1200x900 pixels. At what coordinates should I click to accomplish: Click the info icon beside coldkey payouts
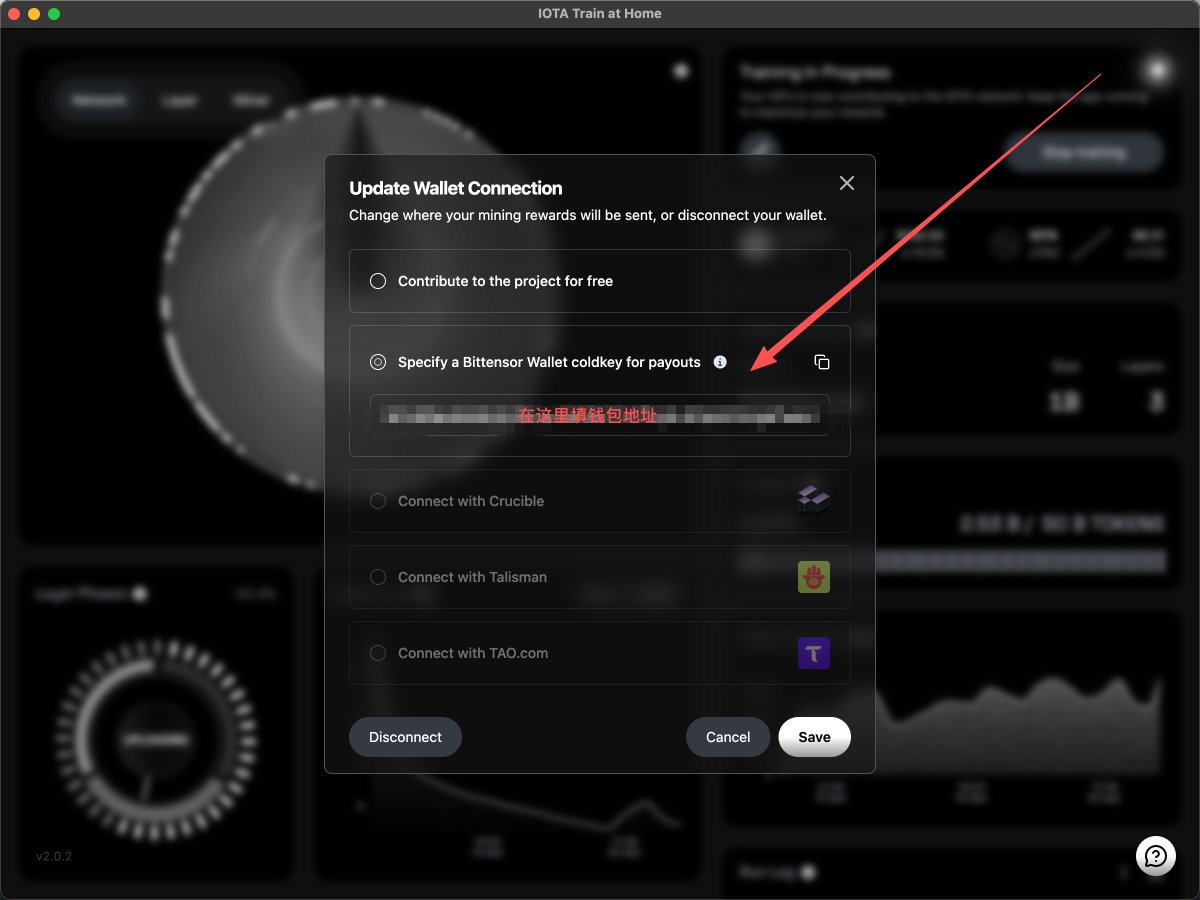[720, 362]
